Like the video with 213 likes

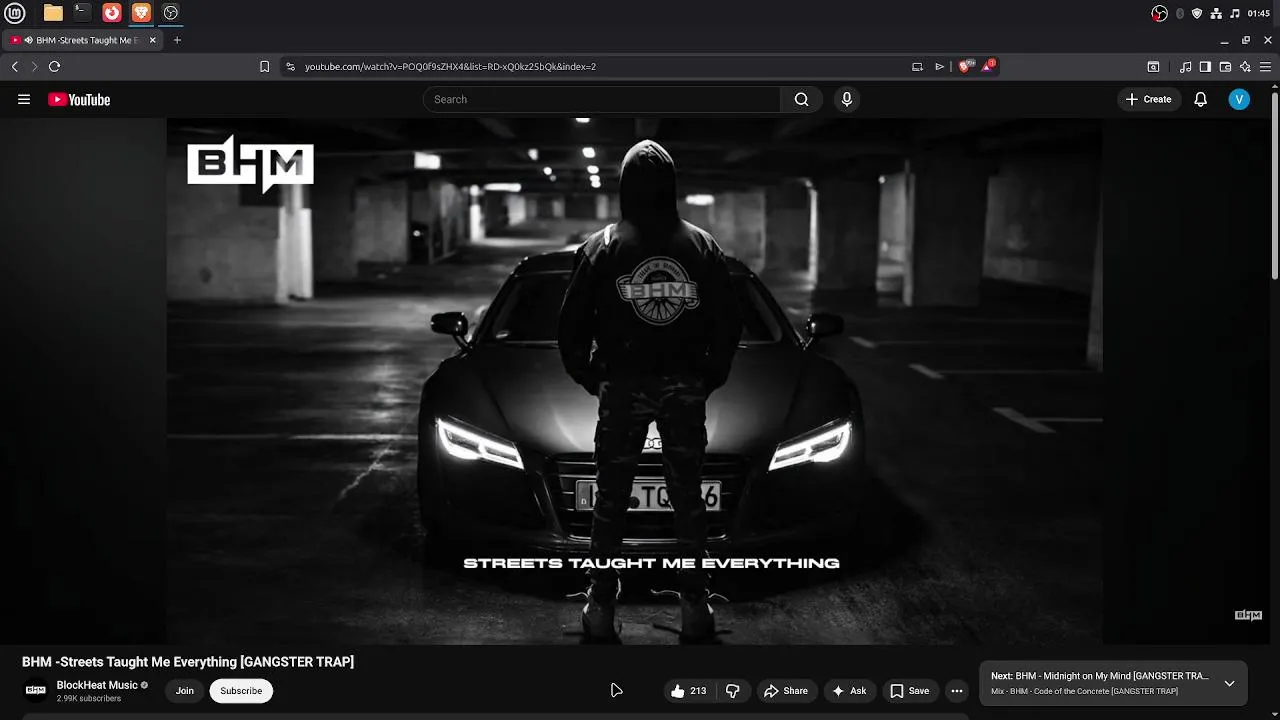[689, 691]
